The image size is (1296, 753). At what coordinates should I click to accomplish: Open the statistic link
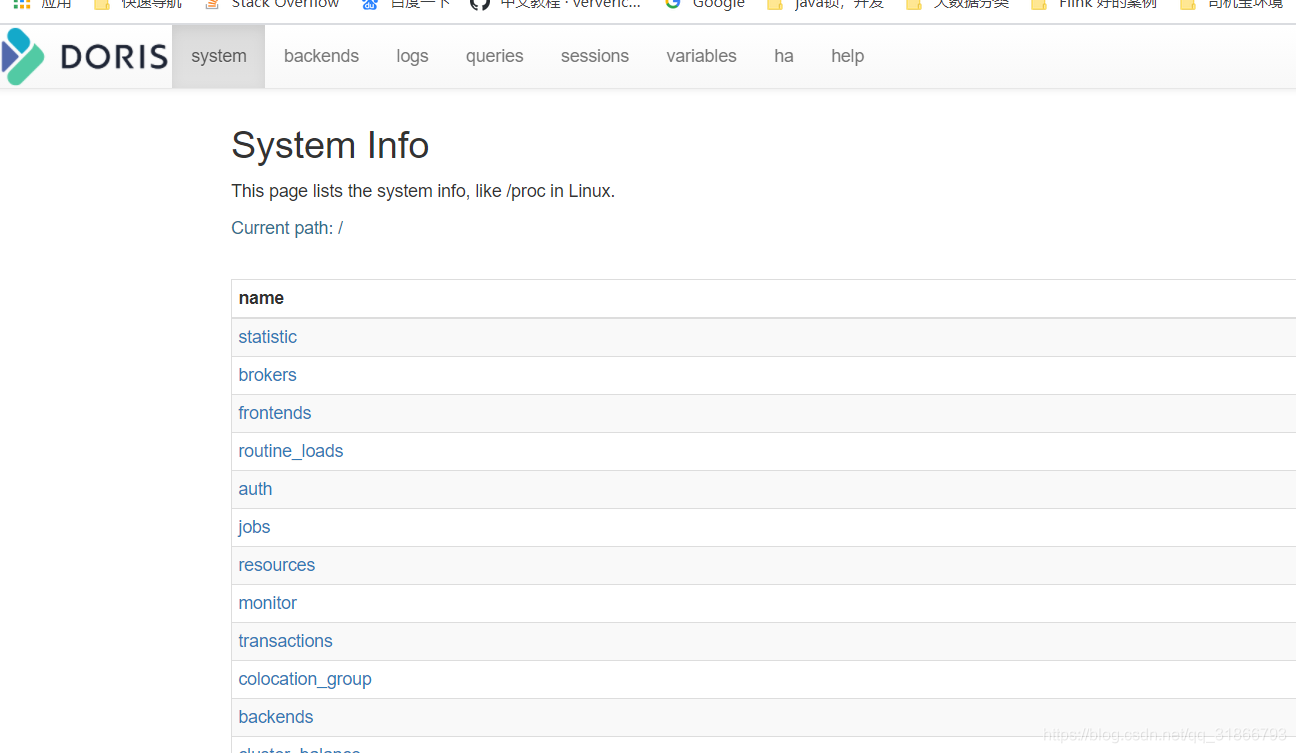(267, 337)
